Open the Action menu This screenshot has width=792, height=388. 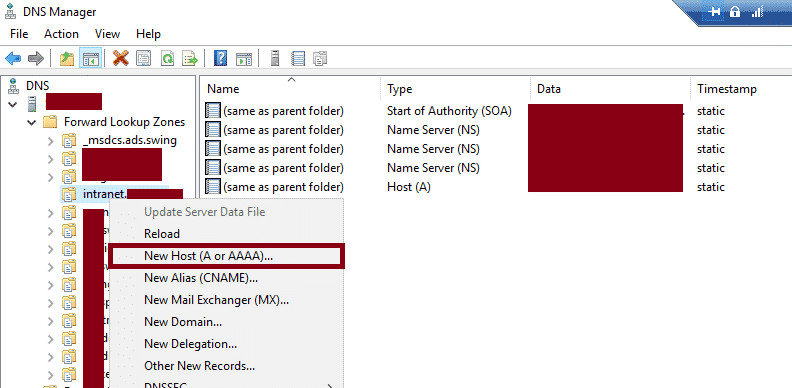(61, 34)
